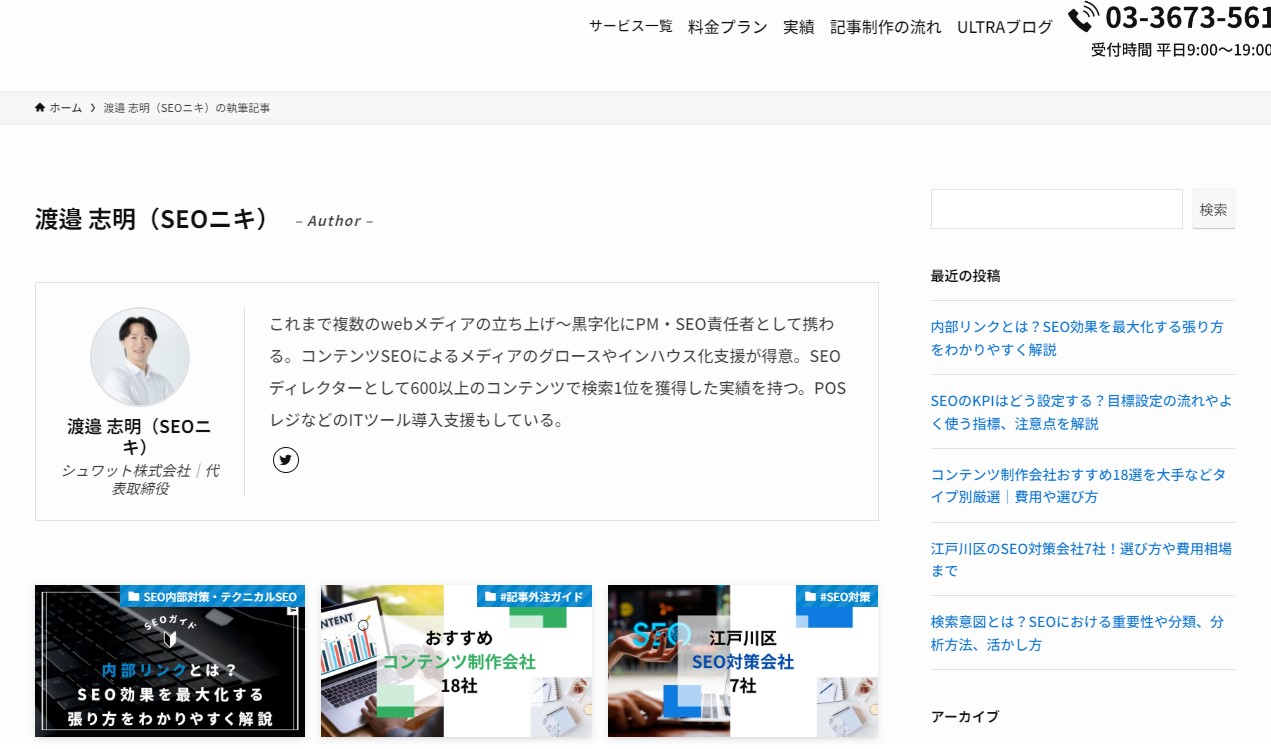Screen dimensions: 1271x749
Task: Click the chevron separator after ホーム breadcrumb
Action: 91,107
